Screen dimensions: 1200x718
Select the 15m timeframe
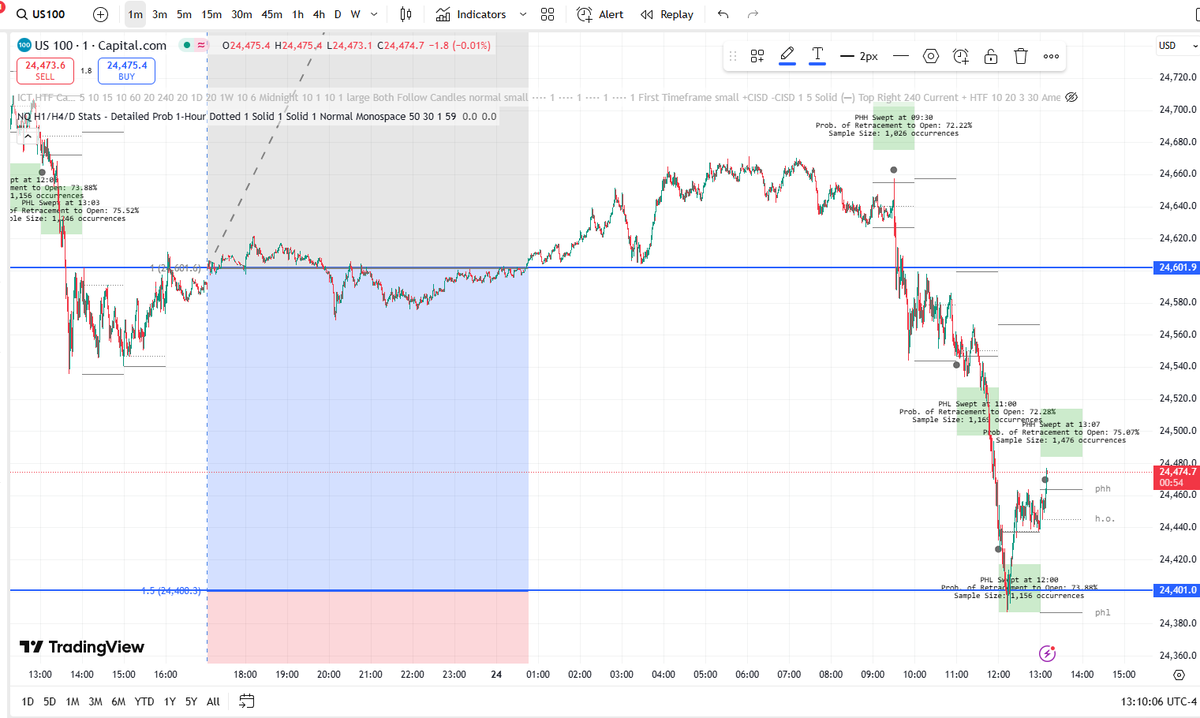click(211, 15)
